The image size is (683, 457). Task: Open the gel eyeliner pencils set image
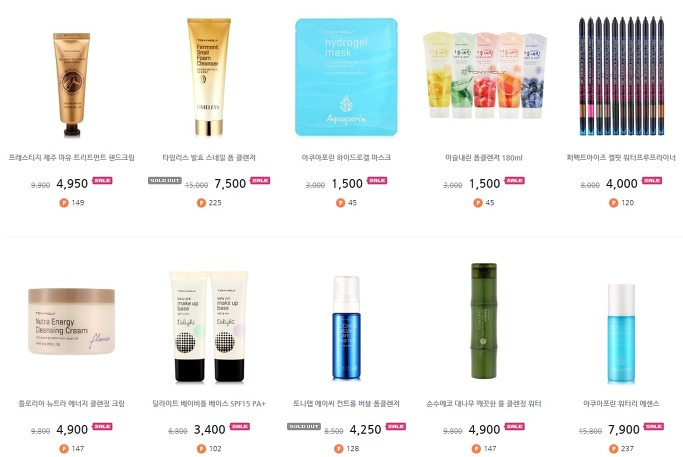click(622, 76)
